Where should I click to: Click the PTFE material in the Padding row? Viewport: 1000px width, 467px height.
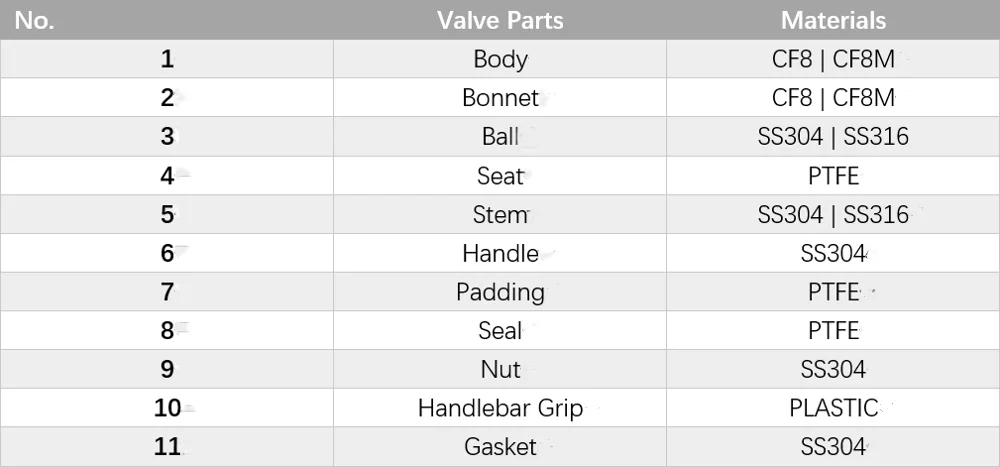pyautogui.click(x=833, y=292)
